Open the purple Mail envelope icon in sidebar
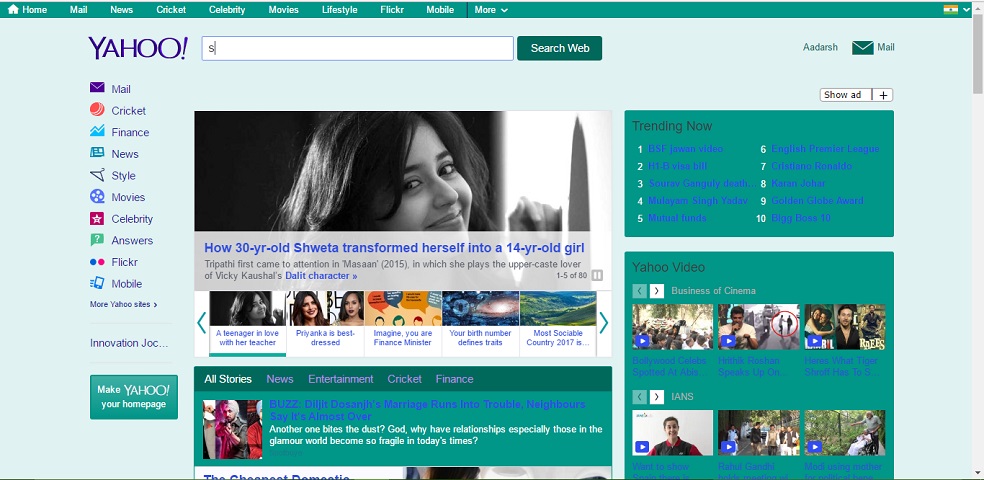This screenshot has height=480, width=984. point(97,88)
